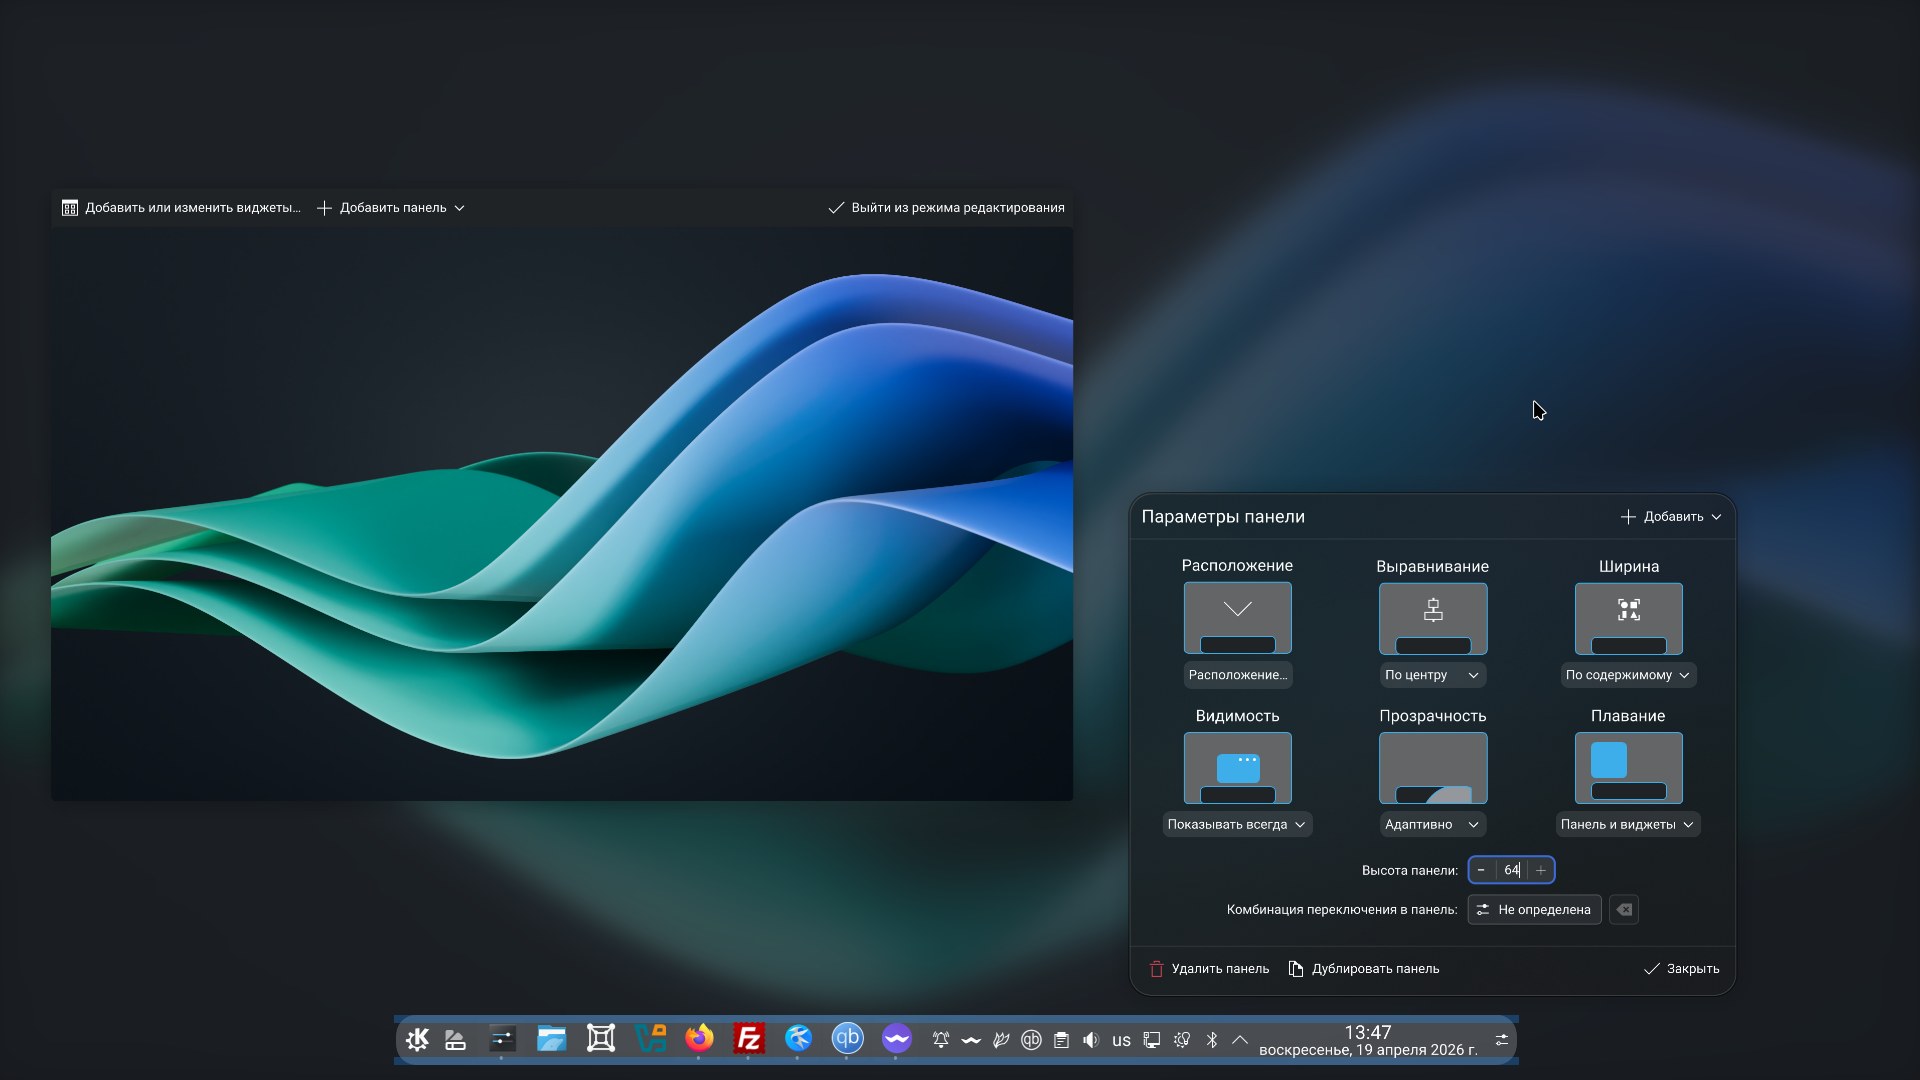The image size is (1920, 1080).
Task: Click the Дублировать панель button
Action: (1364, 969)
